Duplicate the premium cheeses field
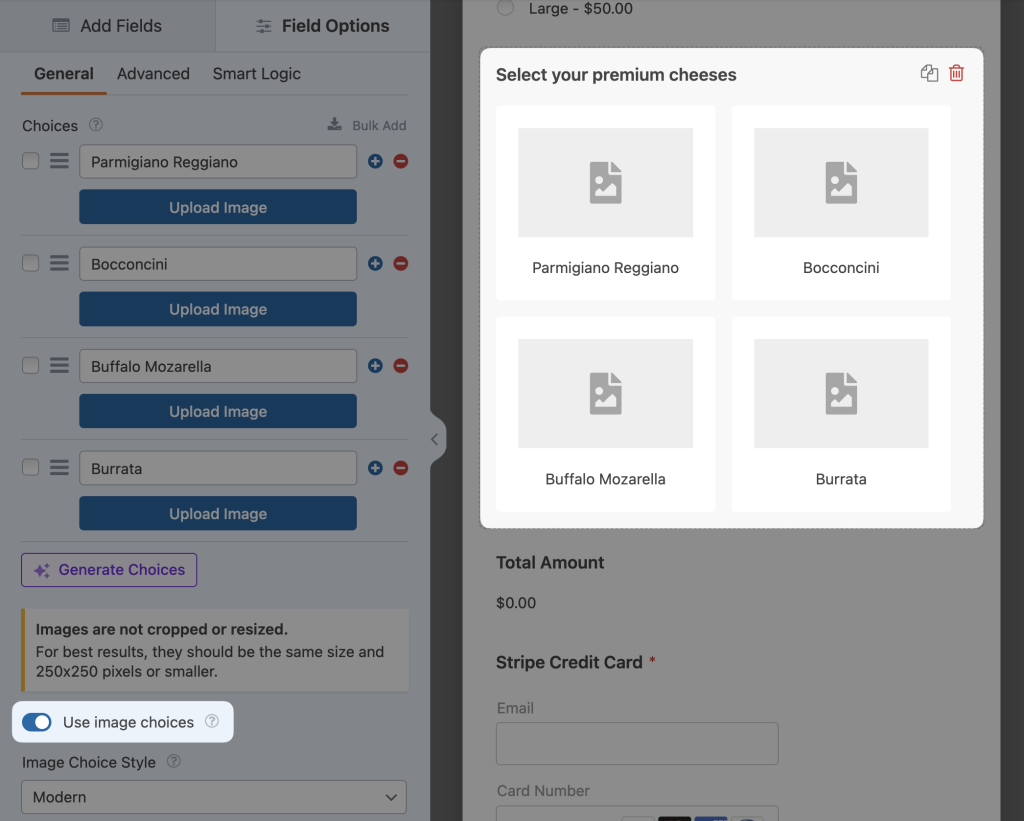The height and width of the screenshot is (821, 1024). tap(929, 73)
